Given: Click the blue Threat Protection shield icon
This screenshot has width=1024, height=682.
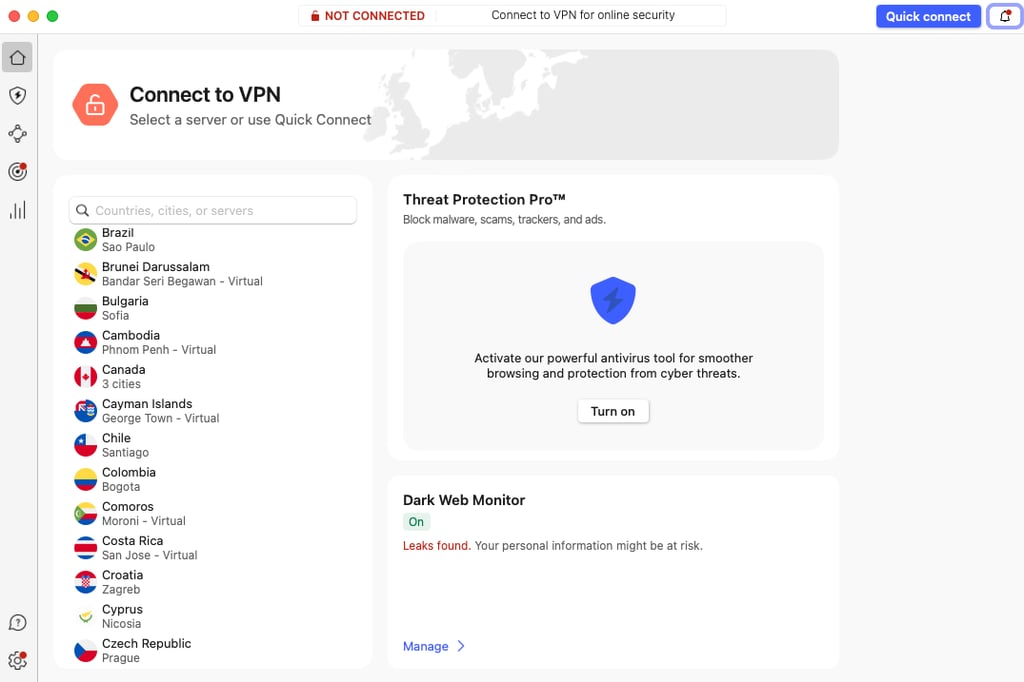Looking at the screenshot, I should pos(613,300).
